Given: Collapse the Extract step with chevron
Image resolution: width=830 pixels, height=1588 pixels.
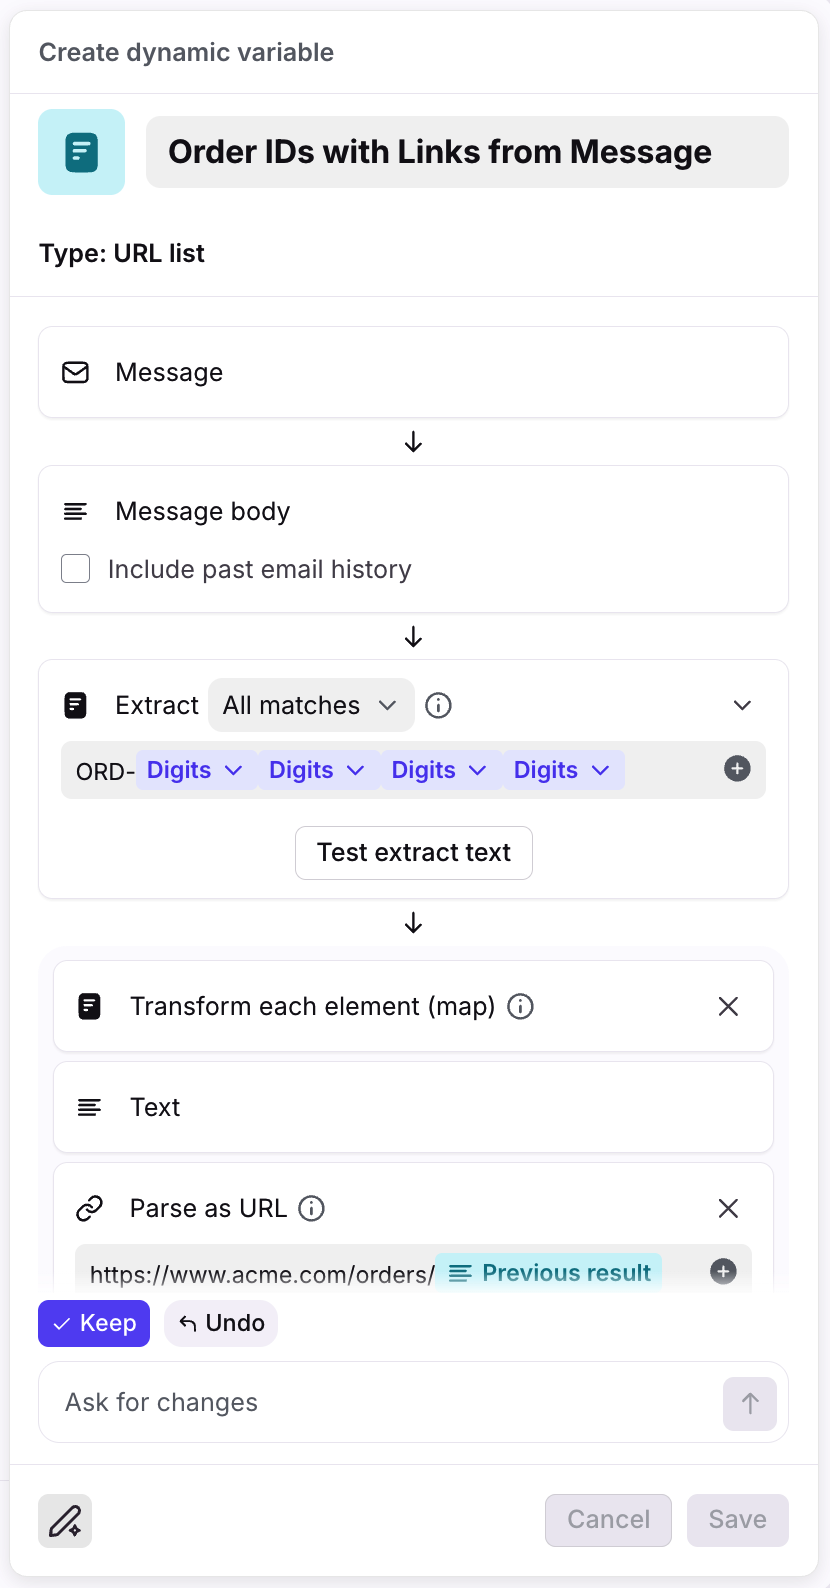Looking at the screenshot, I should (742, 706).
